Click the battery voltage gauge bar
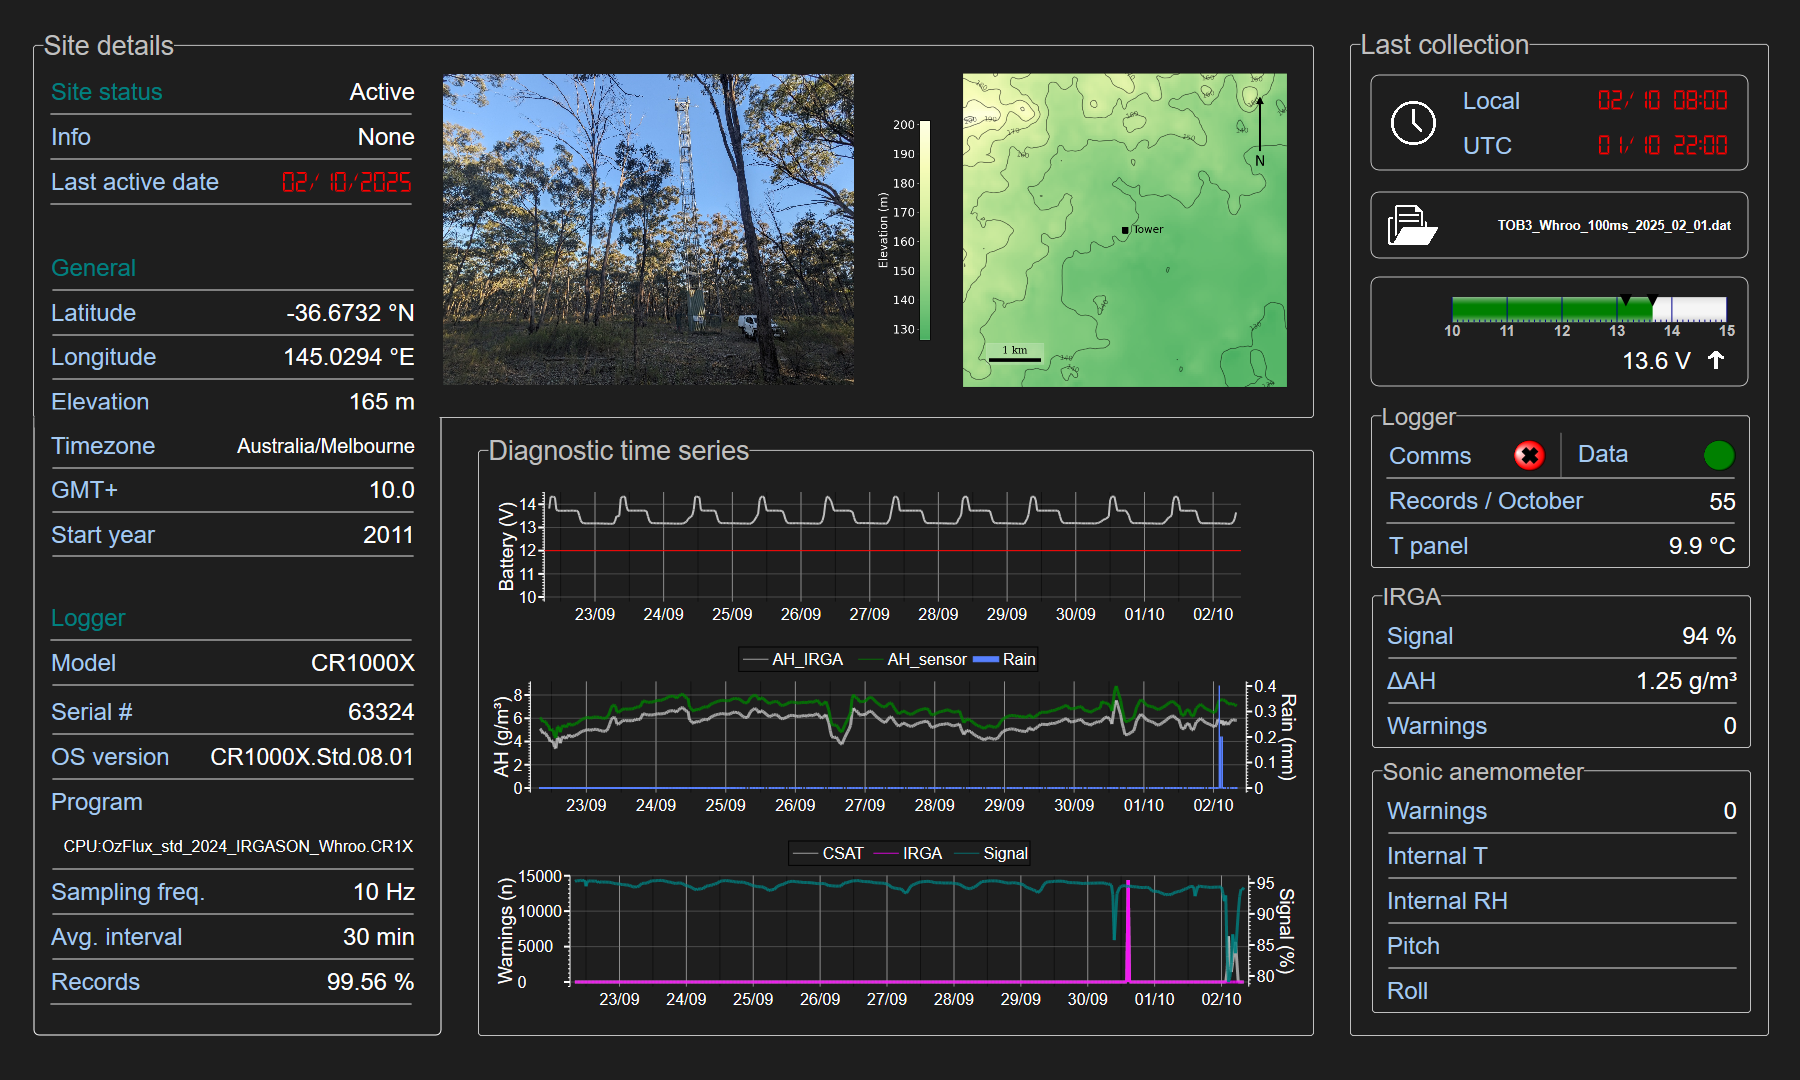The width and height of the screenshot is (1800, 1080). [1588, 309]
